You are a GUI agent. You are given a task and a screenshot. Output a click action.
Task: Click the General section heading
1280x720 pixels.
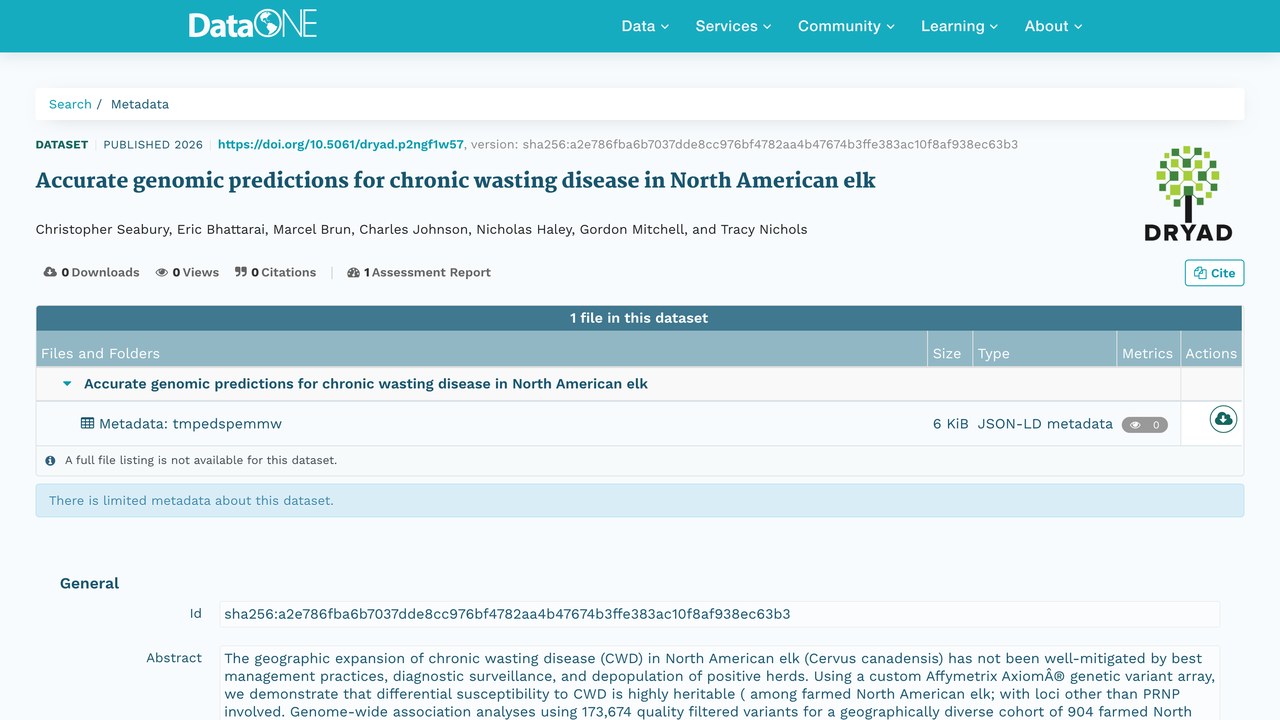[x=89, y=583]
